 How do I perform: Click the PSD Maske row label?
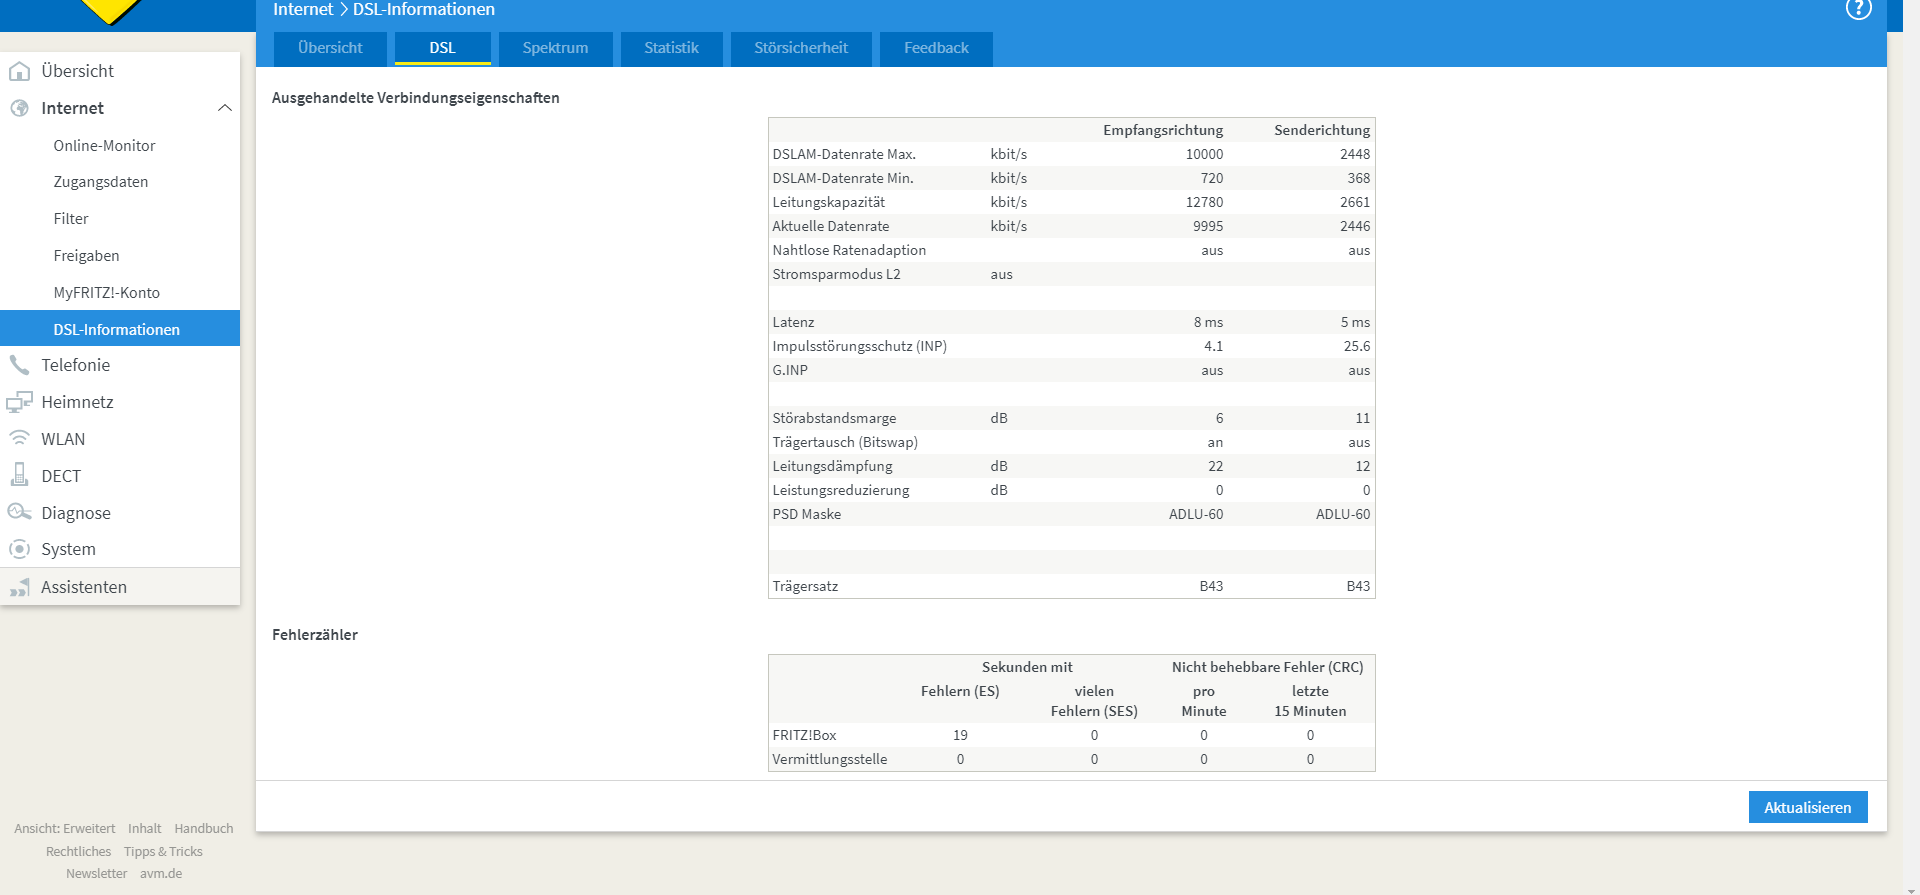tap(806, 514)
